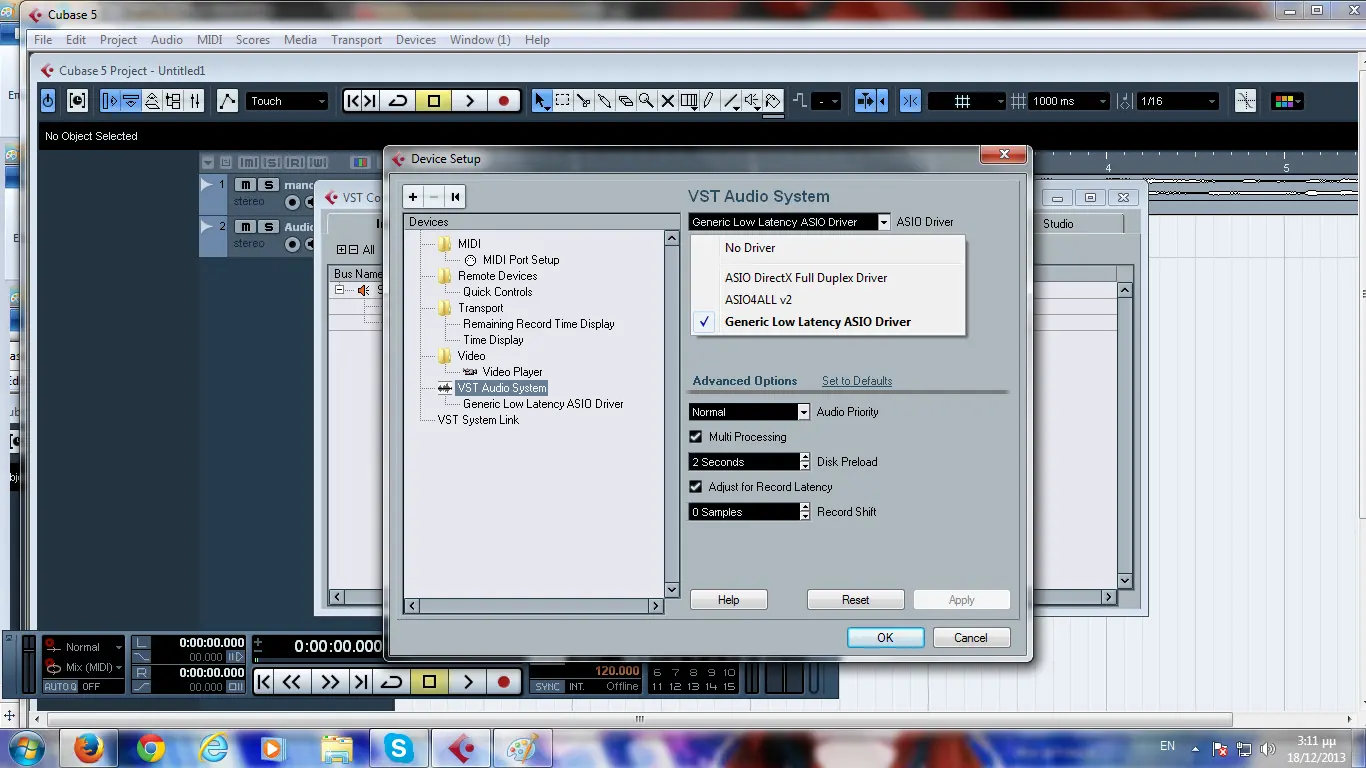Image resolution: width=1366 pixels, height=768 pixels.
Task: Click Record in the transport panel
Action: pos(504,682)
